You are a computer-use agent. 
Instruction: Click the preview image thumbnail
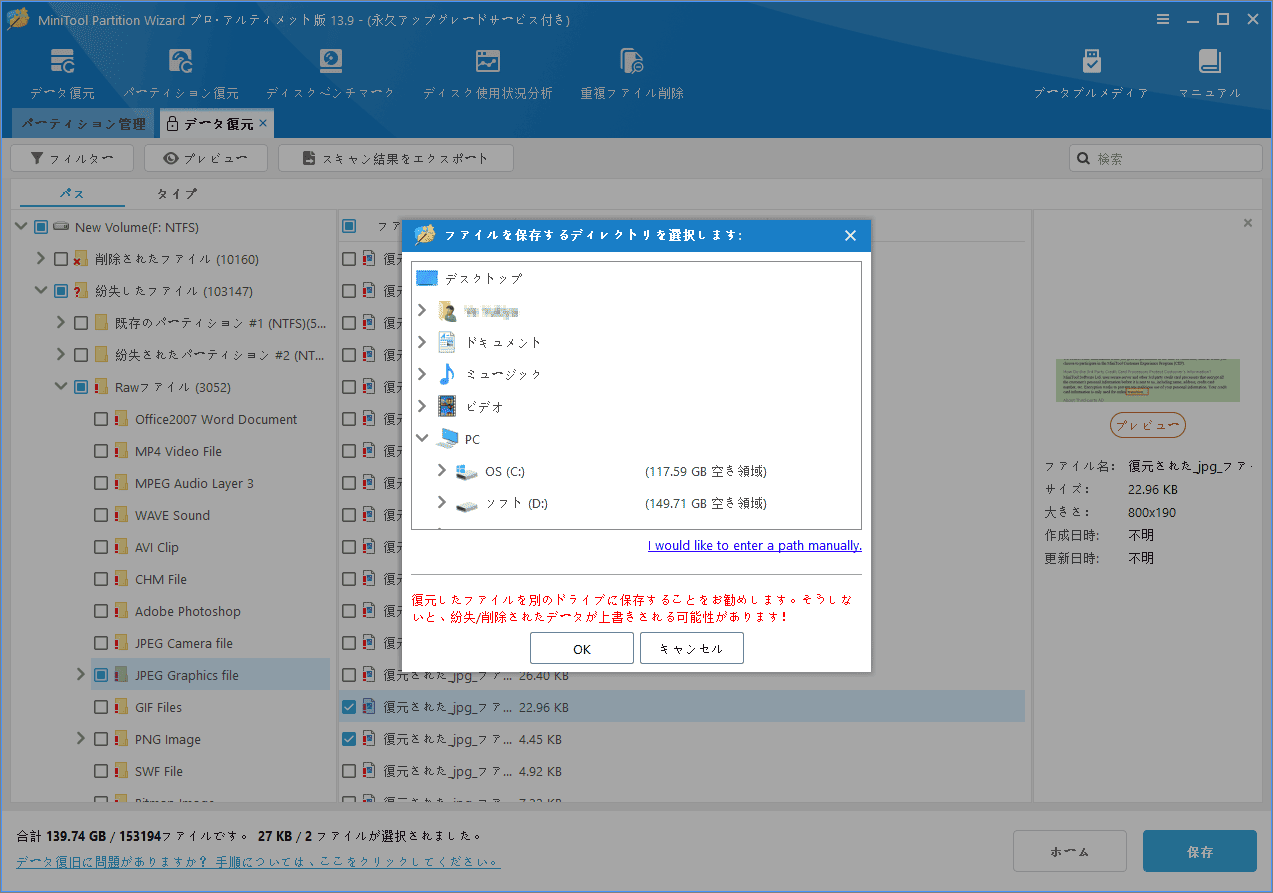click(1147, 380)
